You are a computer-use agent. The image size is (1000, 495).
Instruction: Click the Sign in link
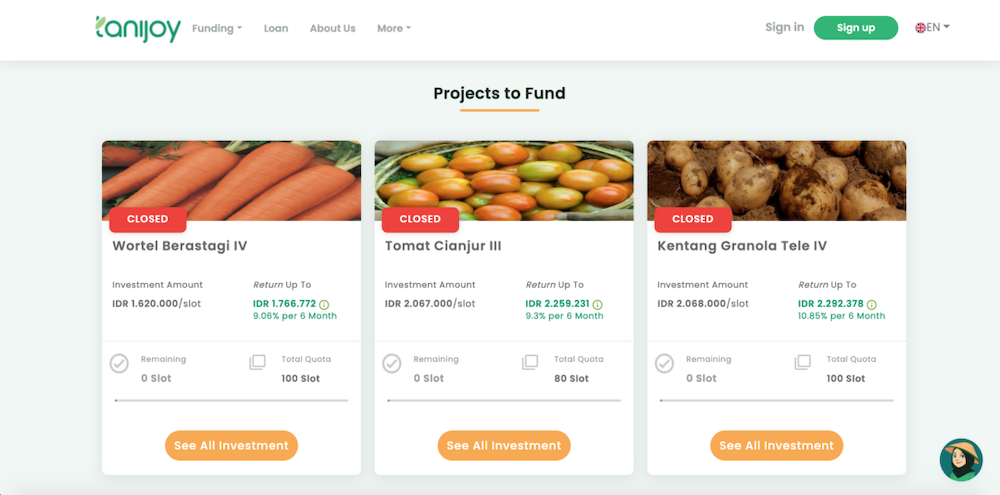tap(784, 27)
